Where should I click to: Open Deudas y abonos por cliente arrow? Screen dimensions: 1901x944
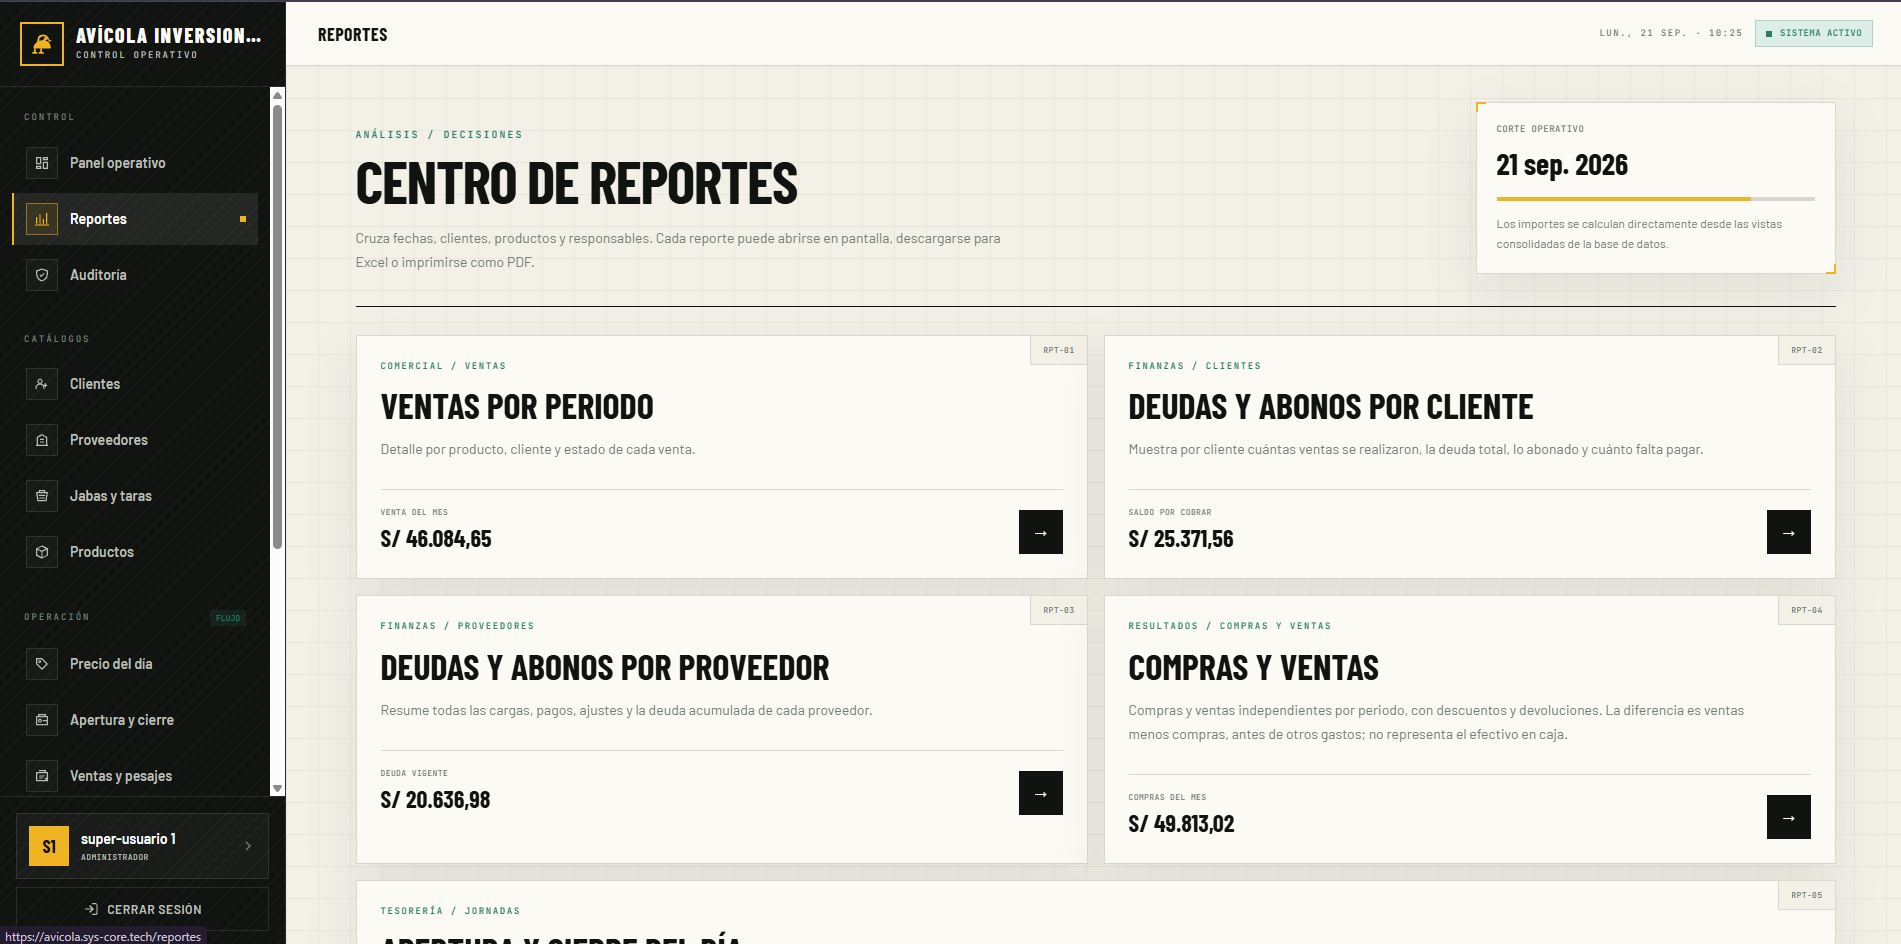tap(1789, 532)
